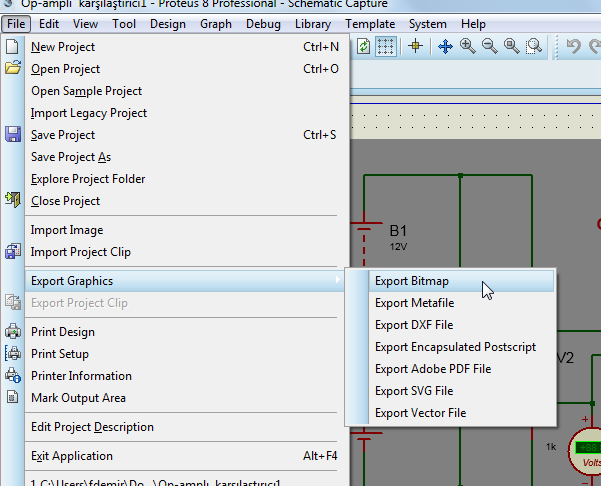Select Export SVG File
Viewport: 601px width, 486px height.
click(x=461, y=391)
